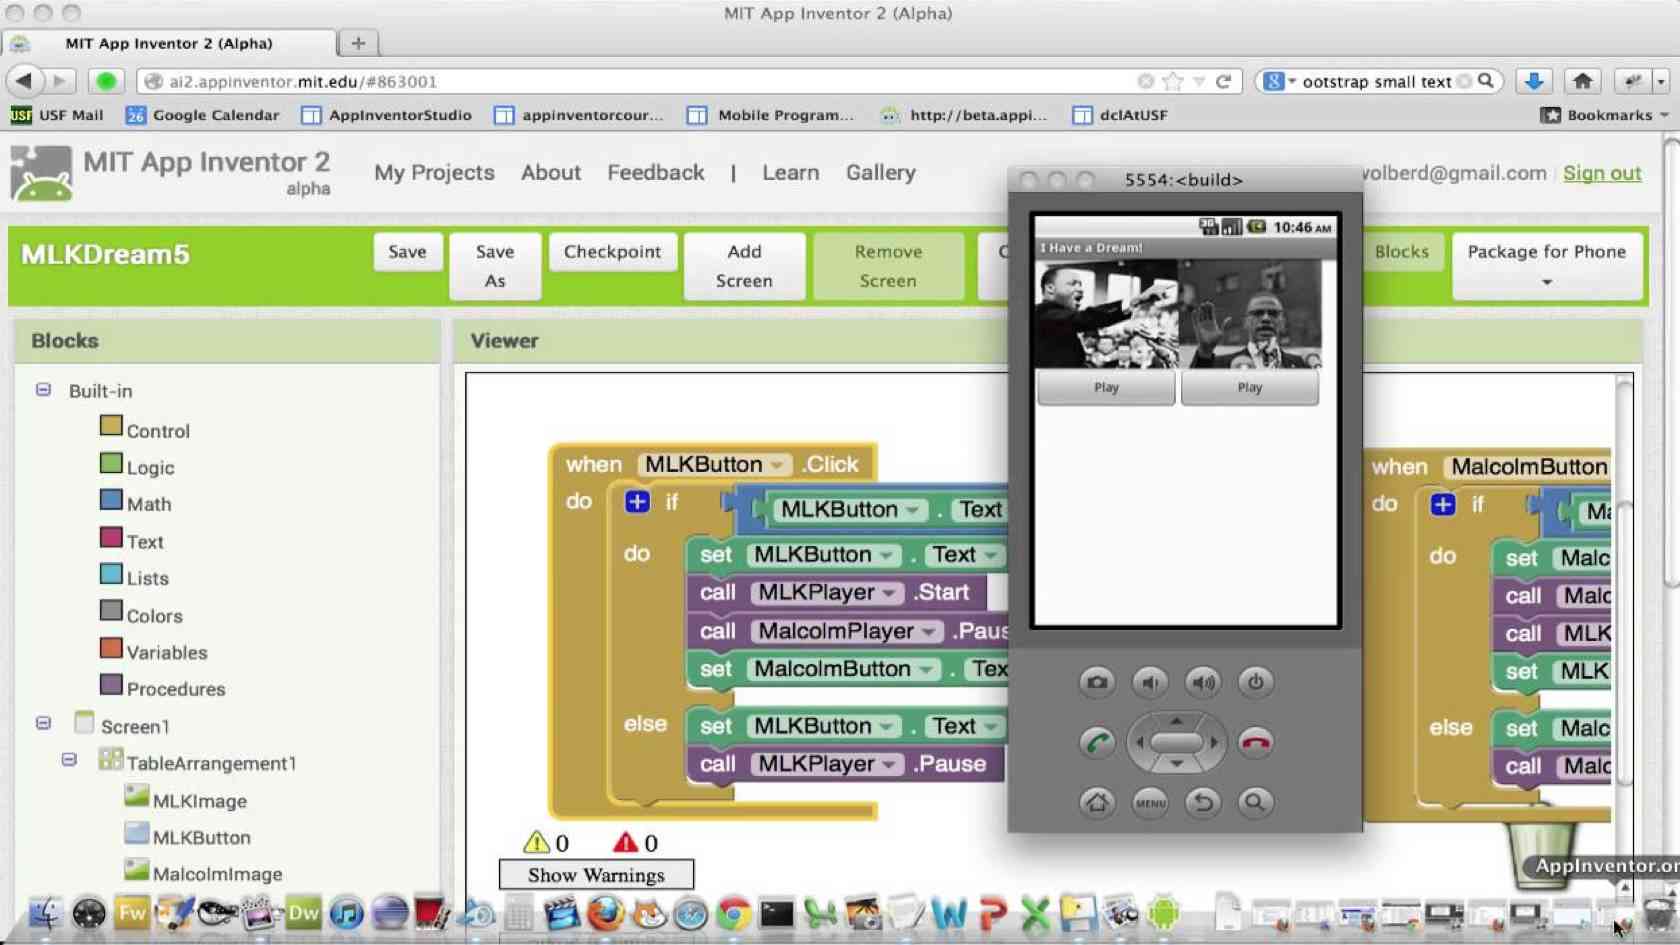The height and width of the screenshot is (945, 1680).
Task: Click Play under the right emulator image
Action: click(x=1250, y=388)
